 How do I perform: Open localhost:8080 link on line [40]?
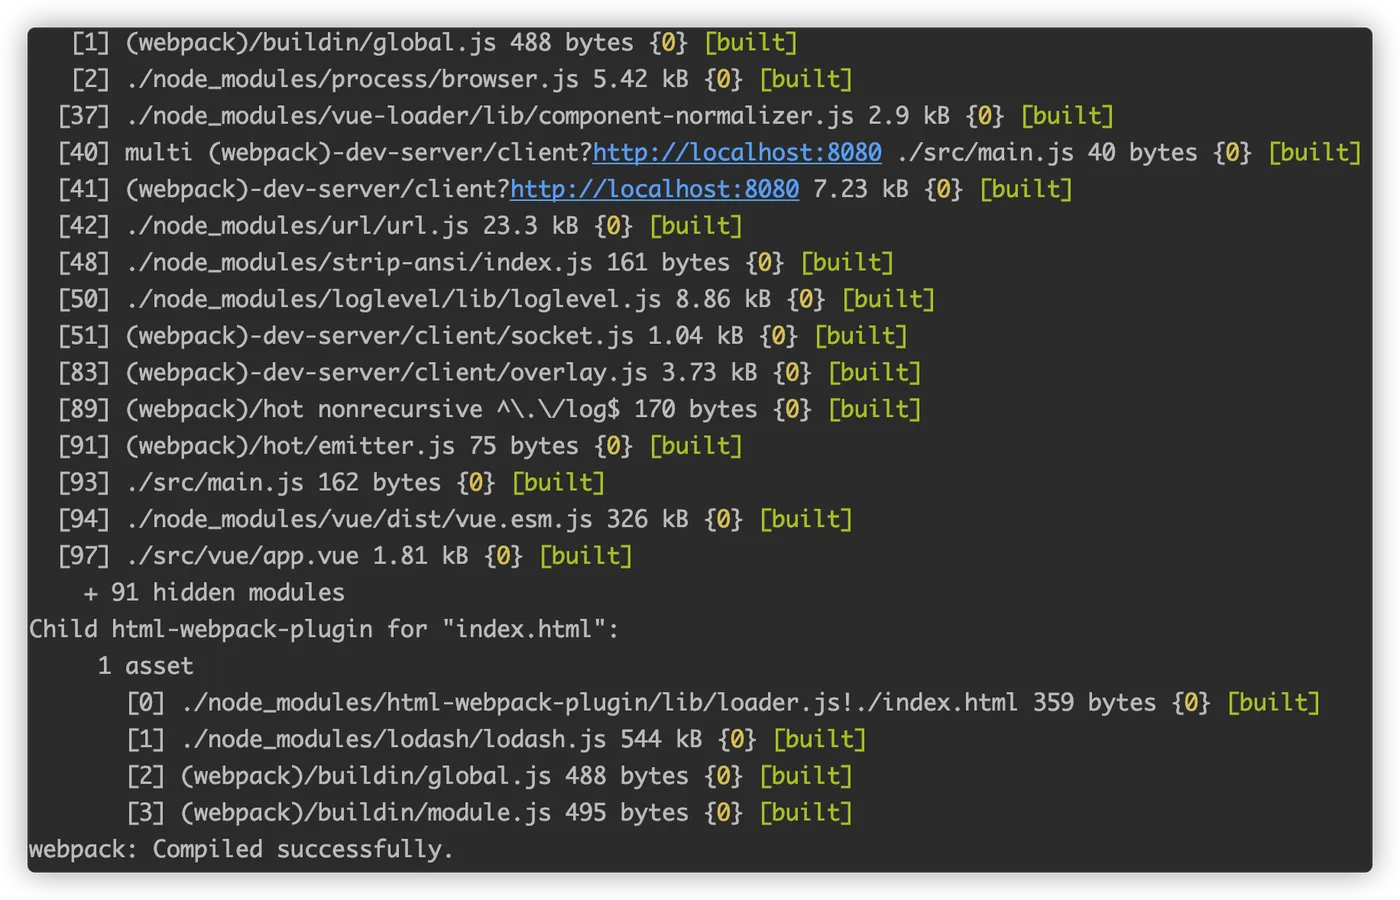click(737, 152)
